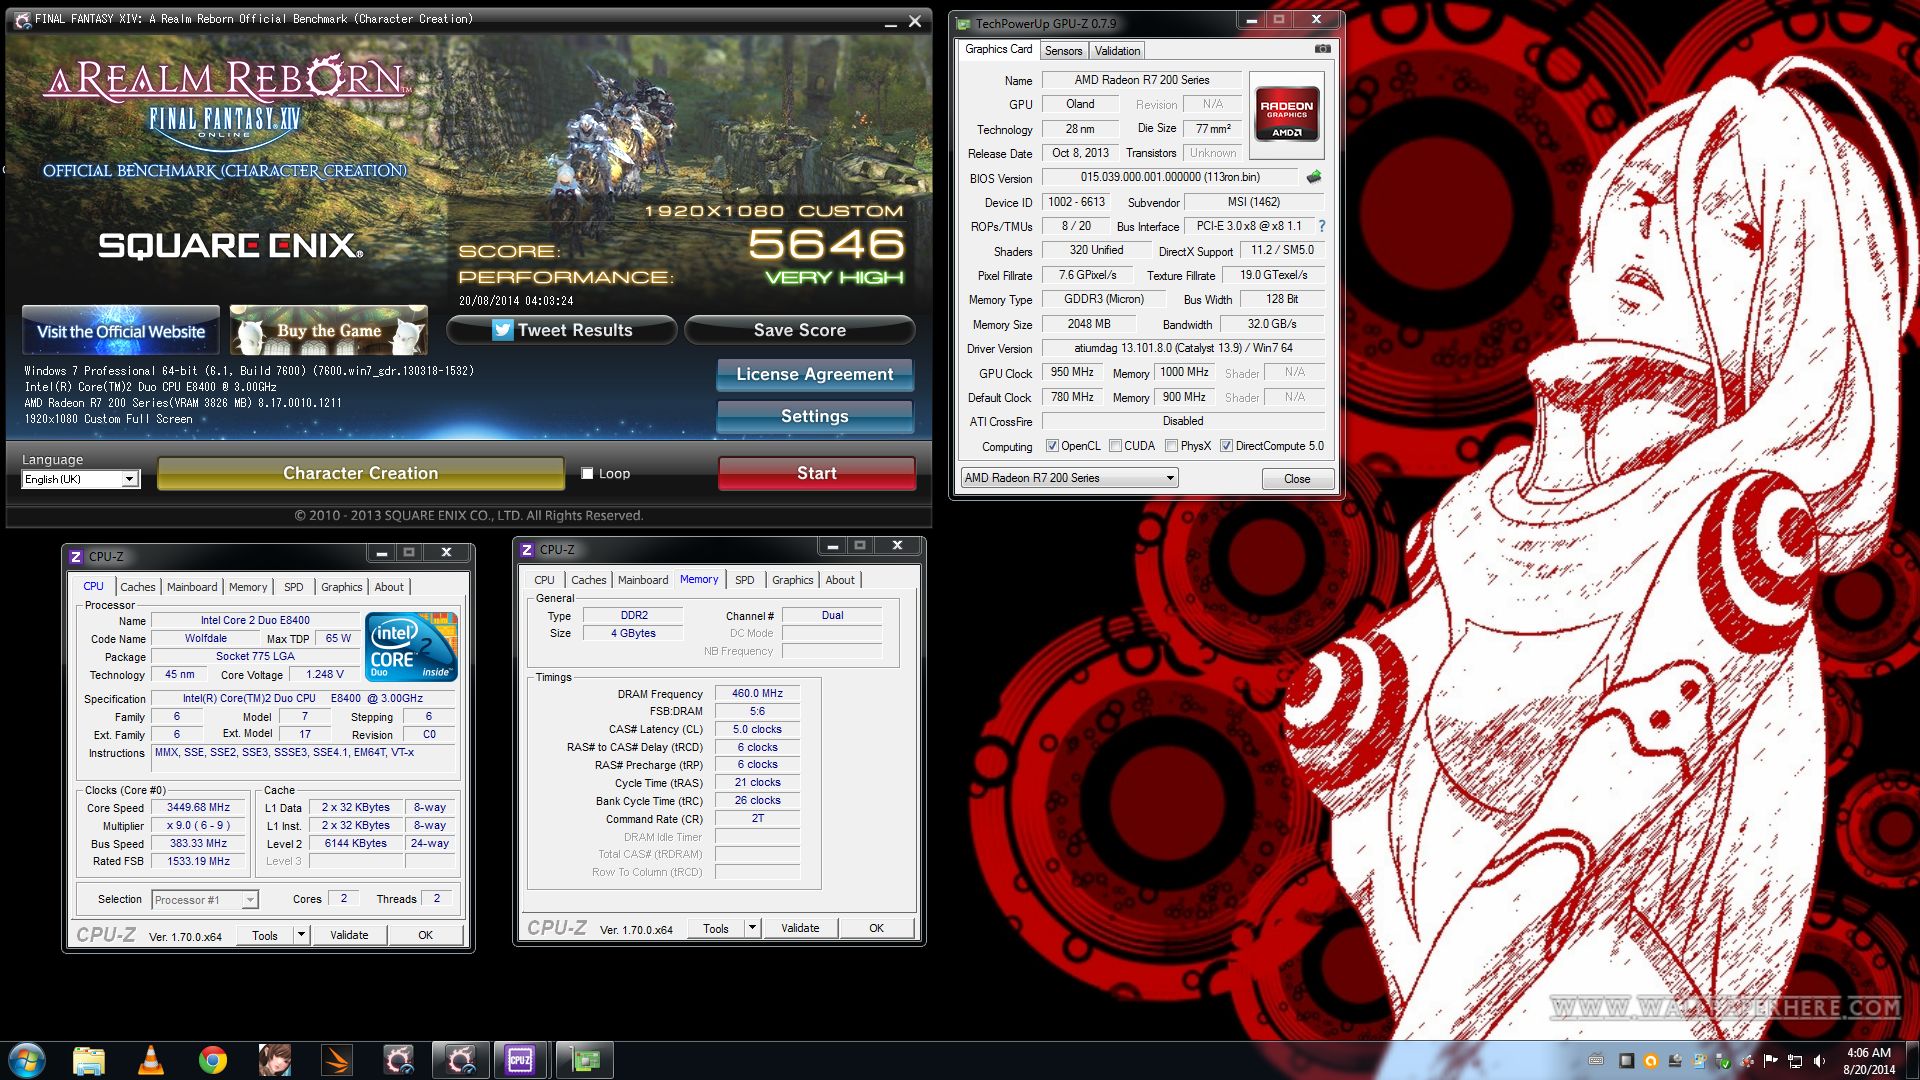1920x1080 pixels.
Task: Click the keyboard icon in the system tray
Action: 1596,1060
